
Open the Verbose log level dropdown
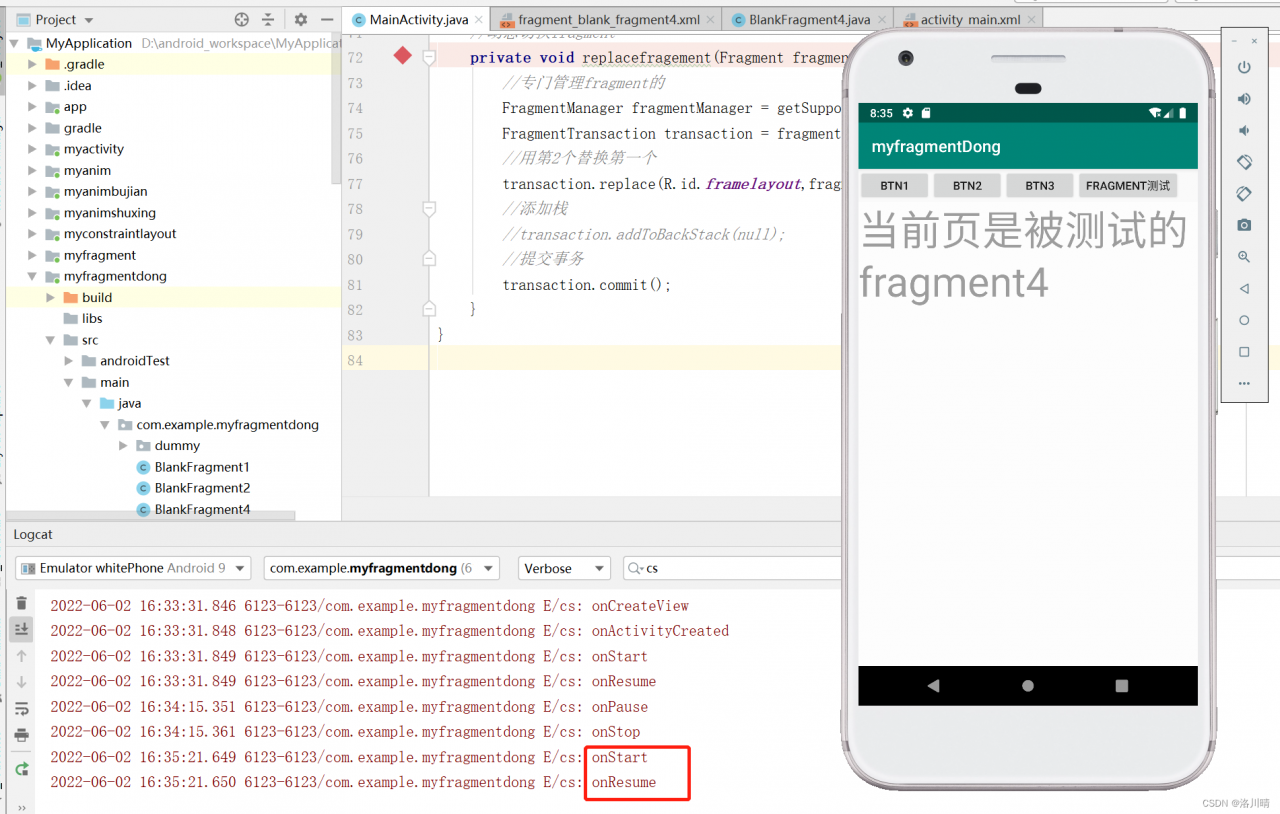point(564,568)
